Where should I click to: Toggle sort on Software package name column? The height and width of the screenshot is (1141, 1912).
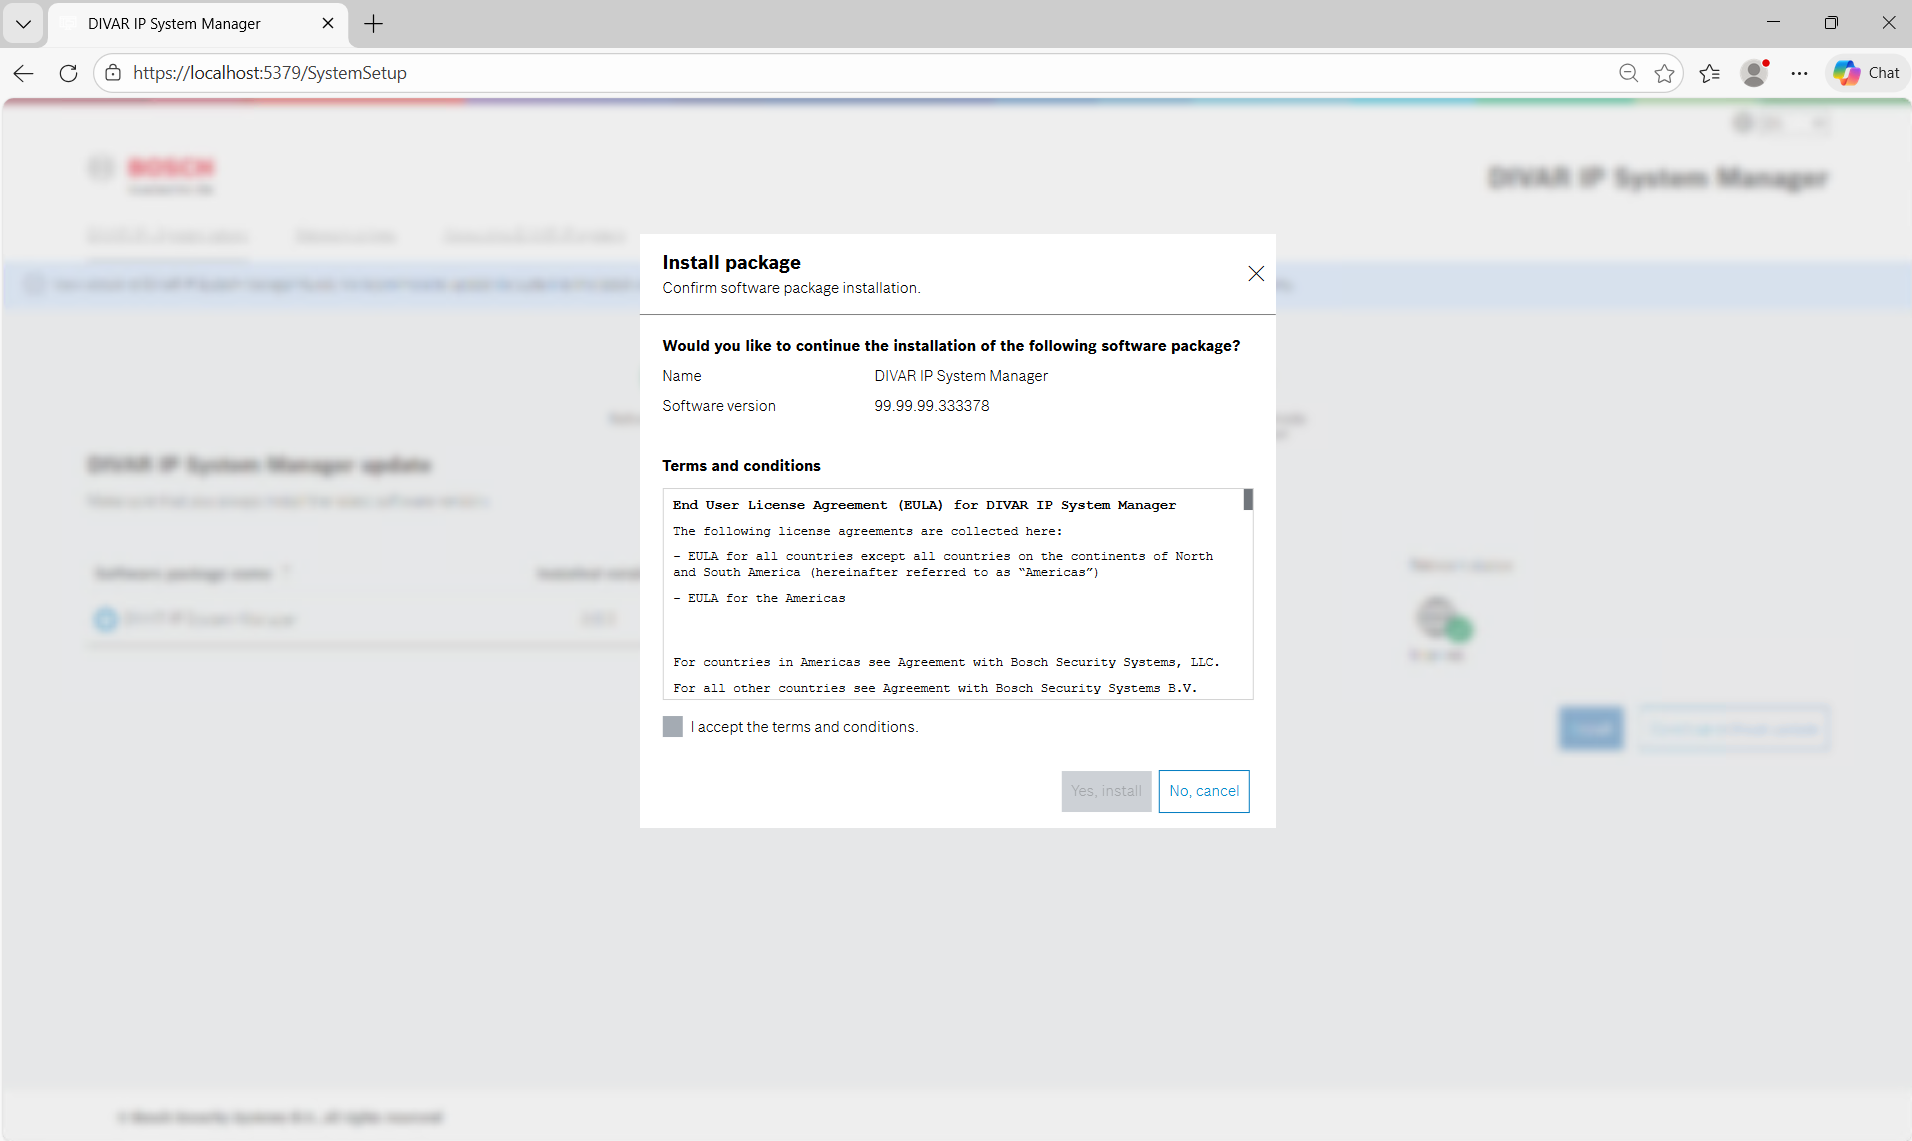pyautogui.click(x=288, y=570)
